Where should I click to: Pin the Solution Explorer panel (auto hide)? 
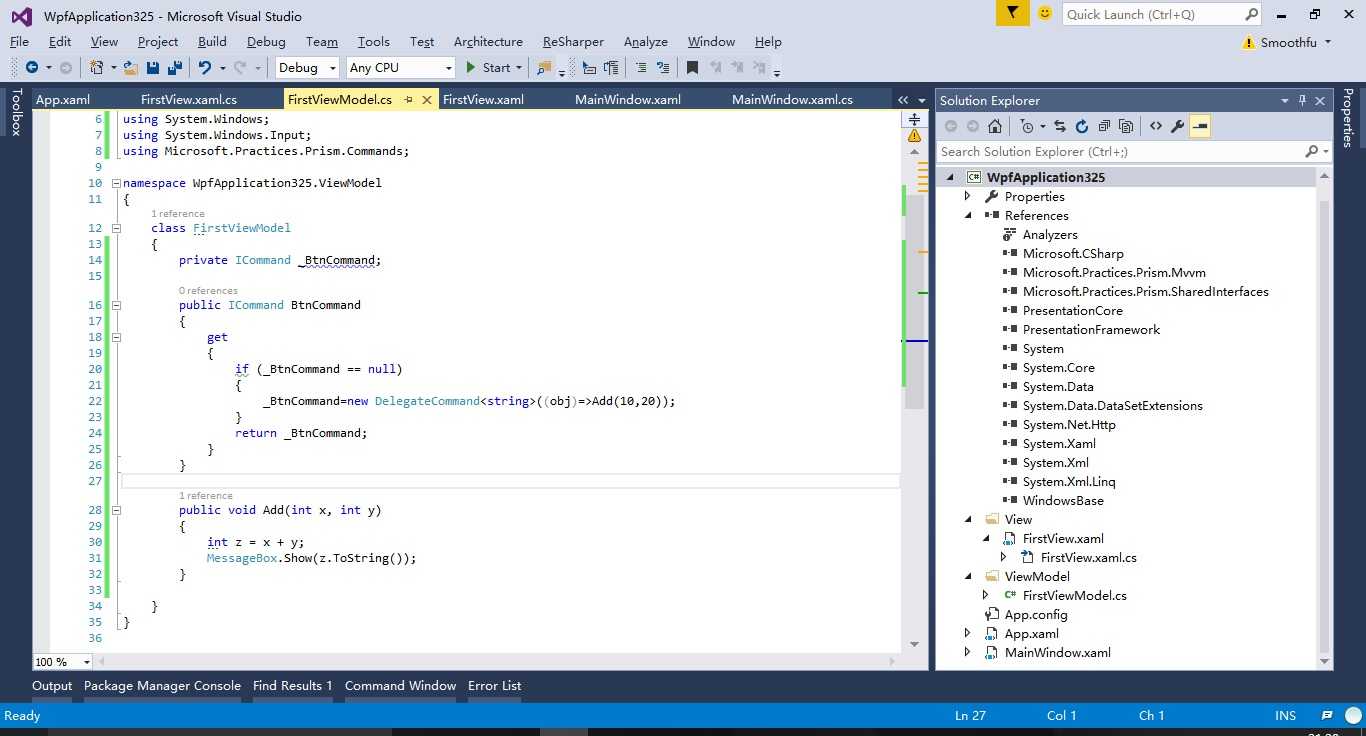point(1302,100)
